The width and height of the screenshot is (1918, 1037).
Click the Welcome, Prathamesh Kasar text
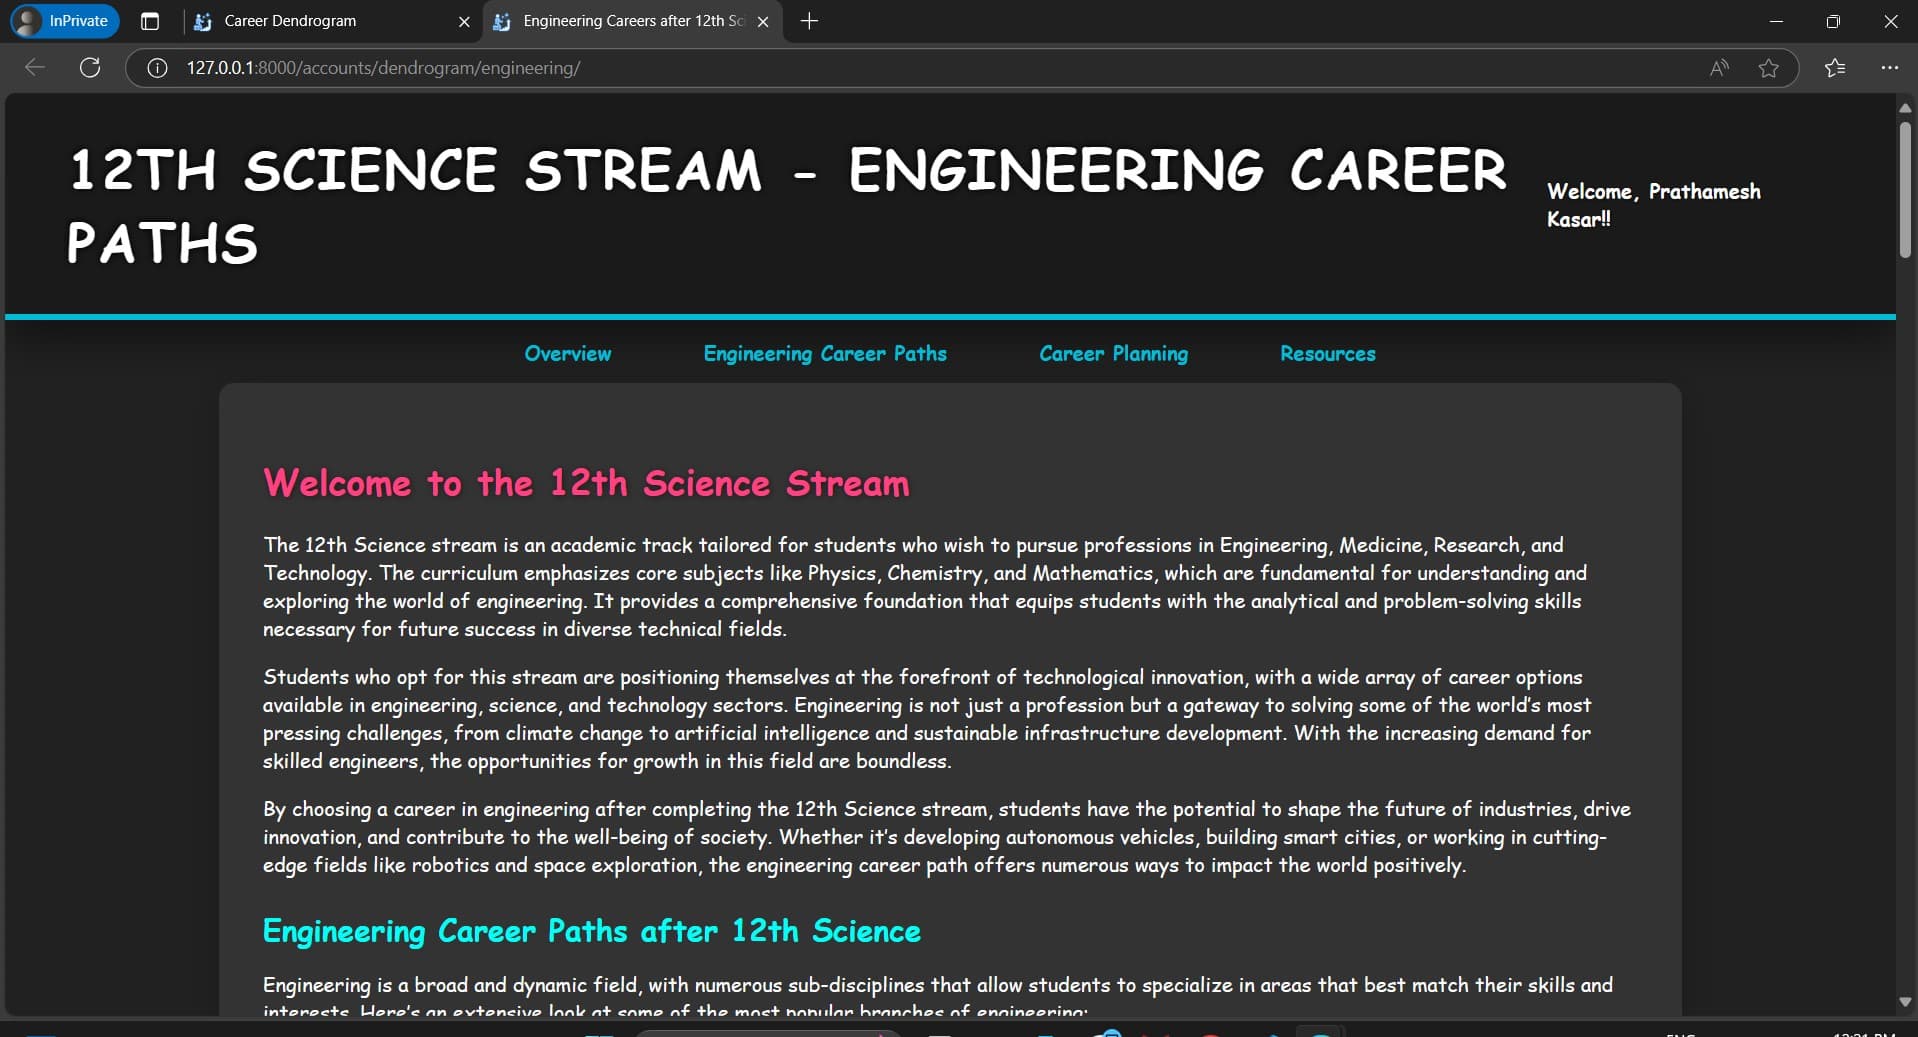tap(1654, 205)
